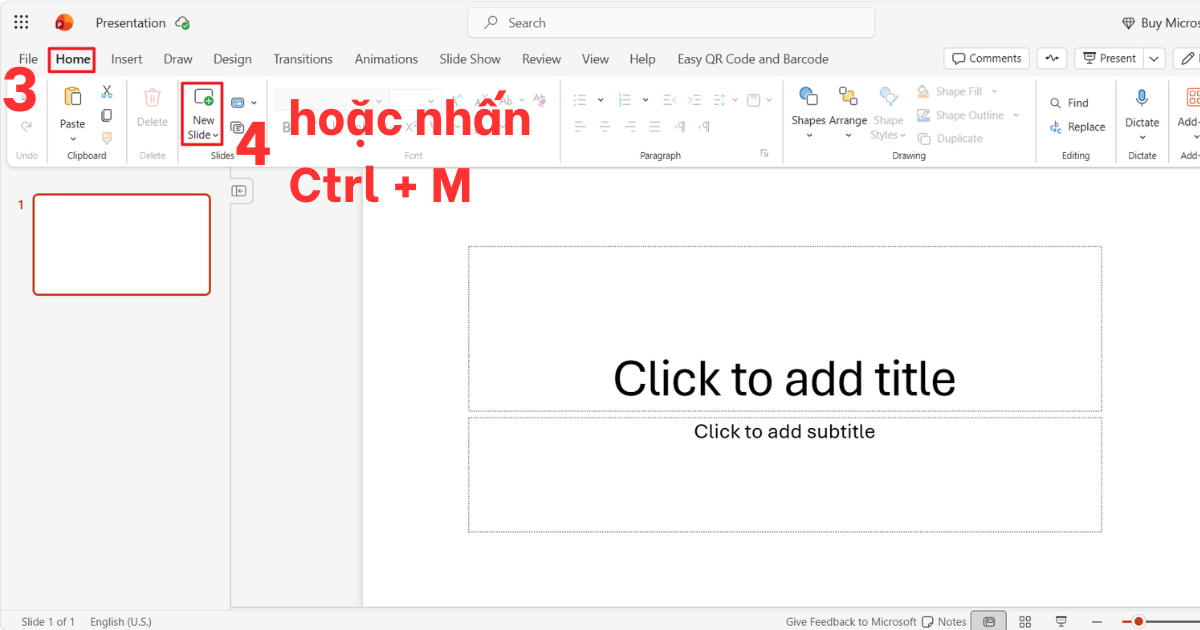Expand the Shapes gallery dropdown

808,135
